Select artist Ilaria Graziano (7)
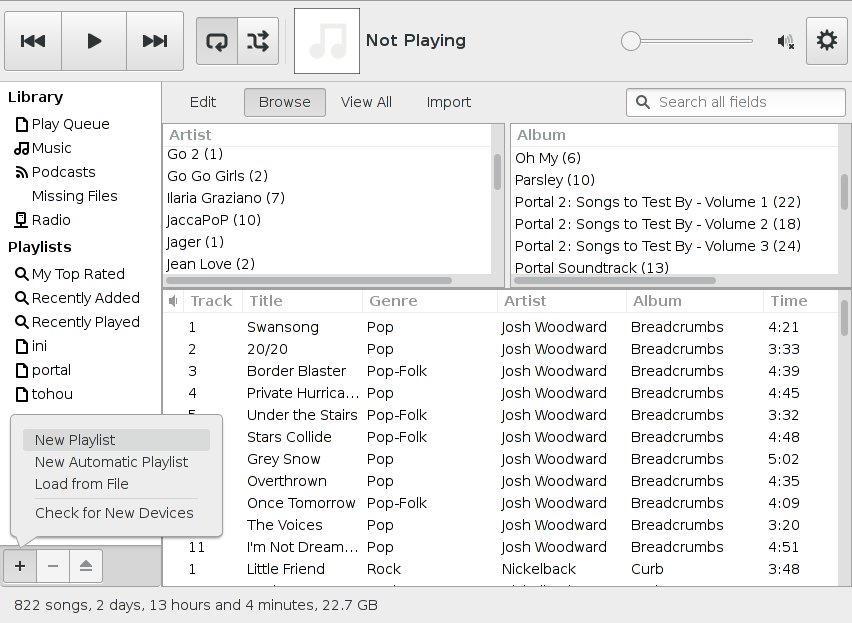The width and height of the screenshot is (852, 623). (x=327, y=198)
